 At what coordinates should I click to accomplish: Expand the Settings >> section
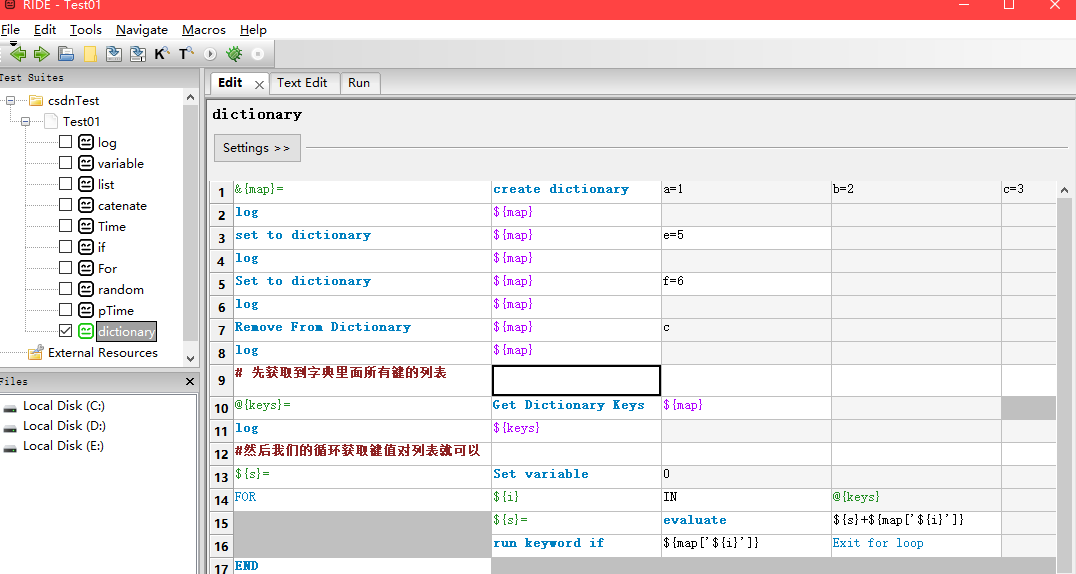coord(257,148)
